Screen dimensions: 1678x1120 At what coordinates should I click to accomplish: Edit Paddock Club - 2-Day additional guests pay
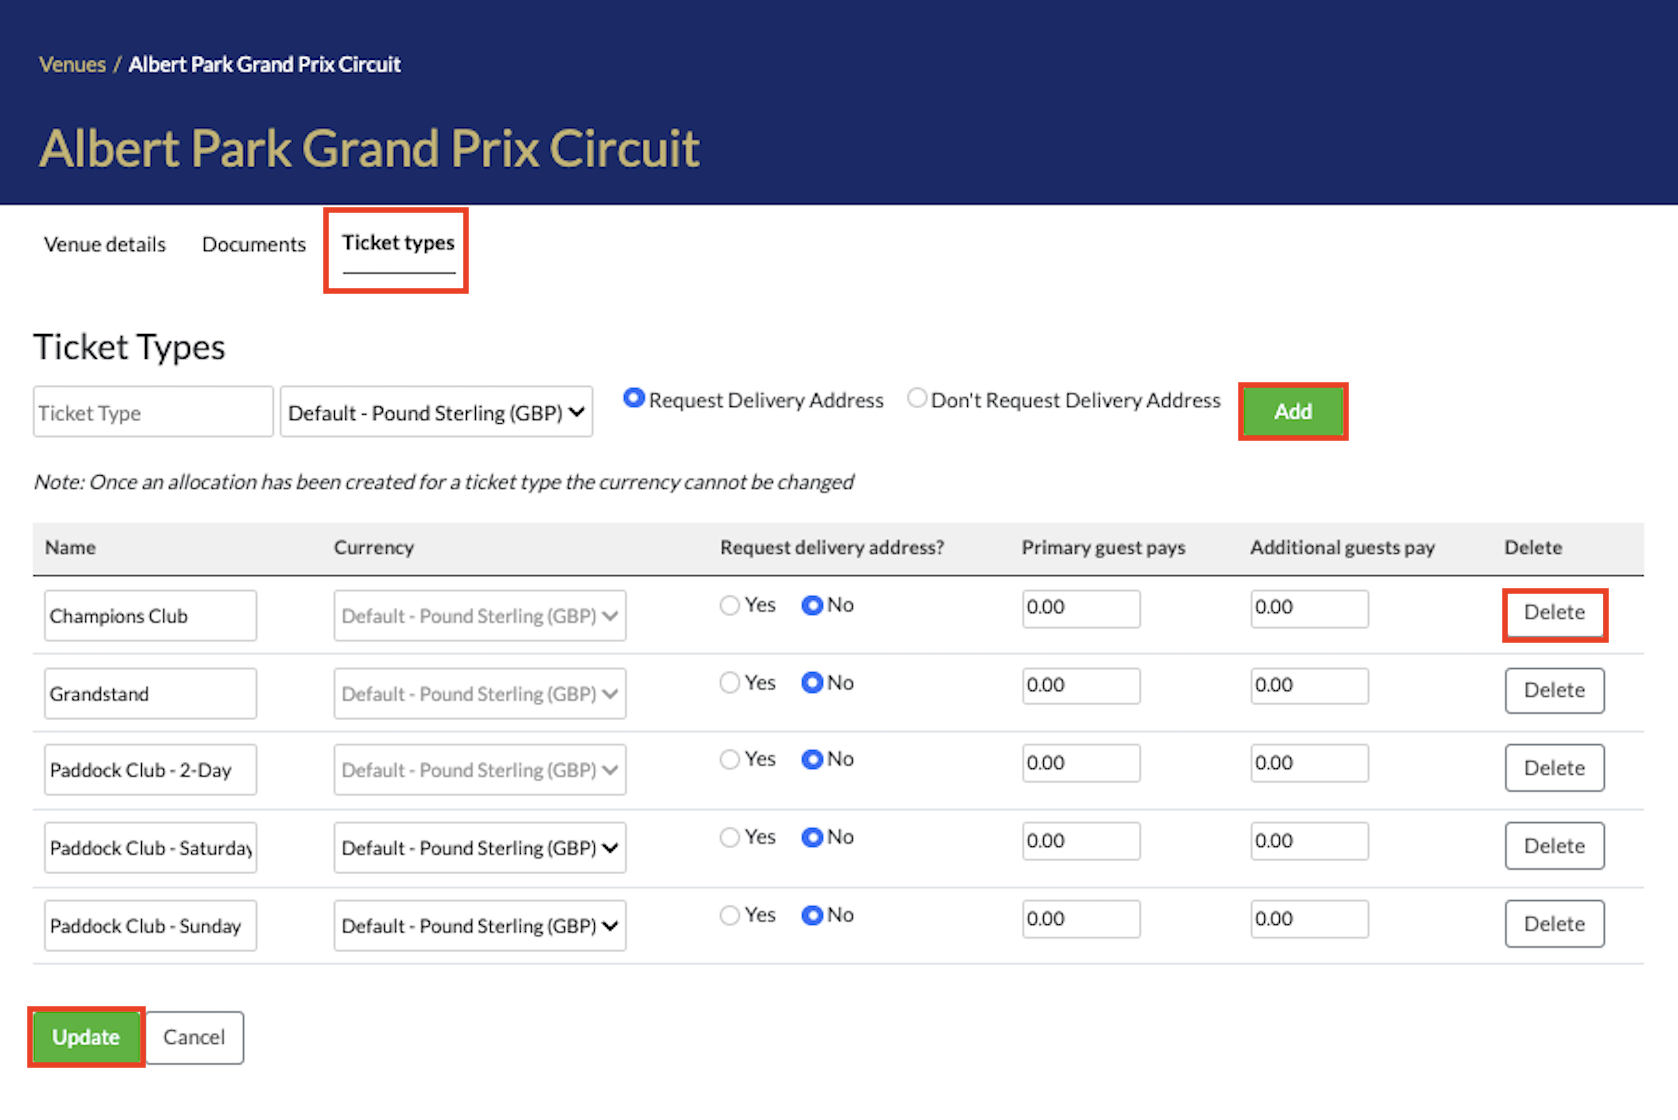1309,763
